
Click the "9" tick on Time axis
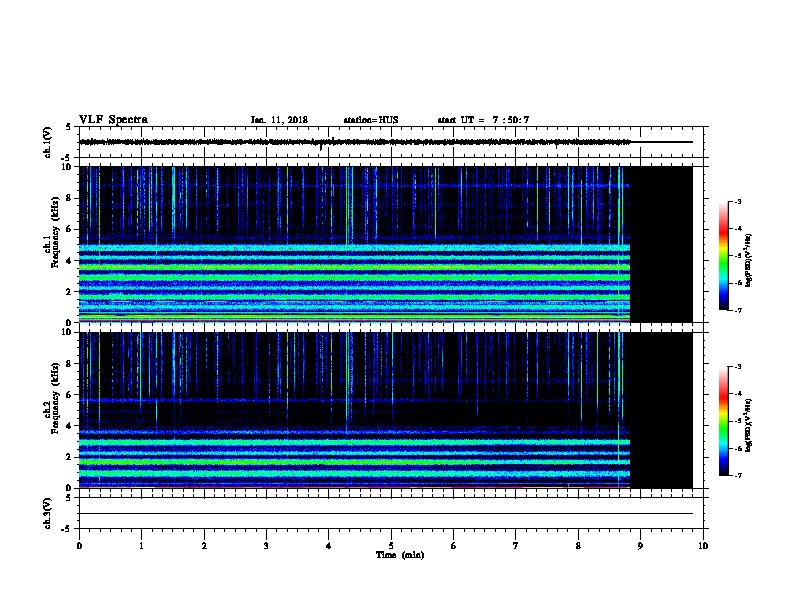coord(640,545)
